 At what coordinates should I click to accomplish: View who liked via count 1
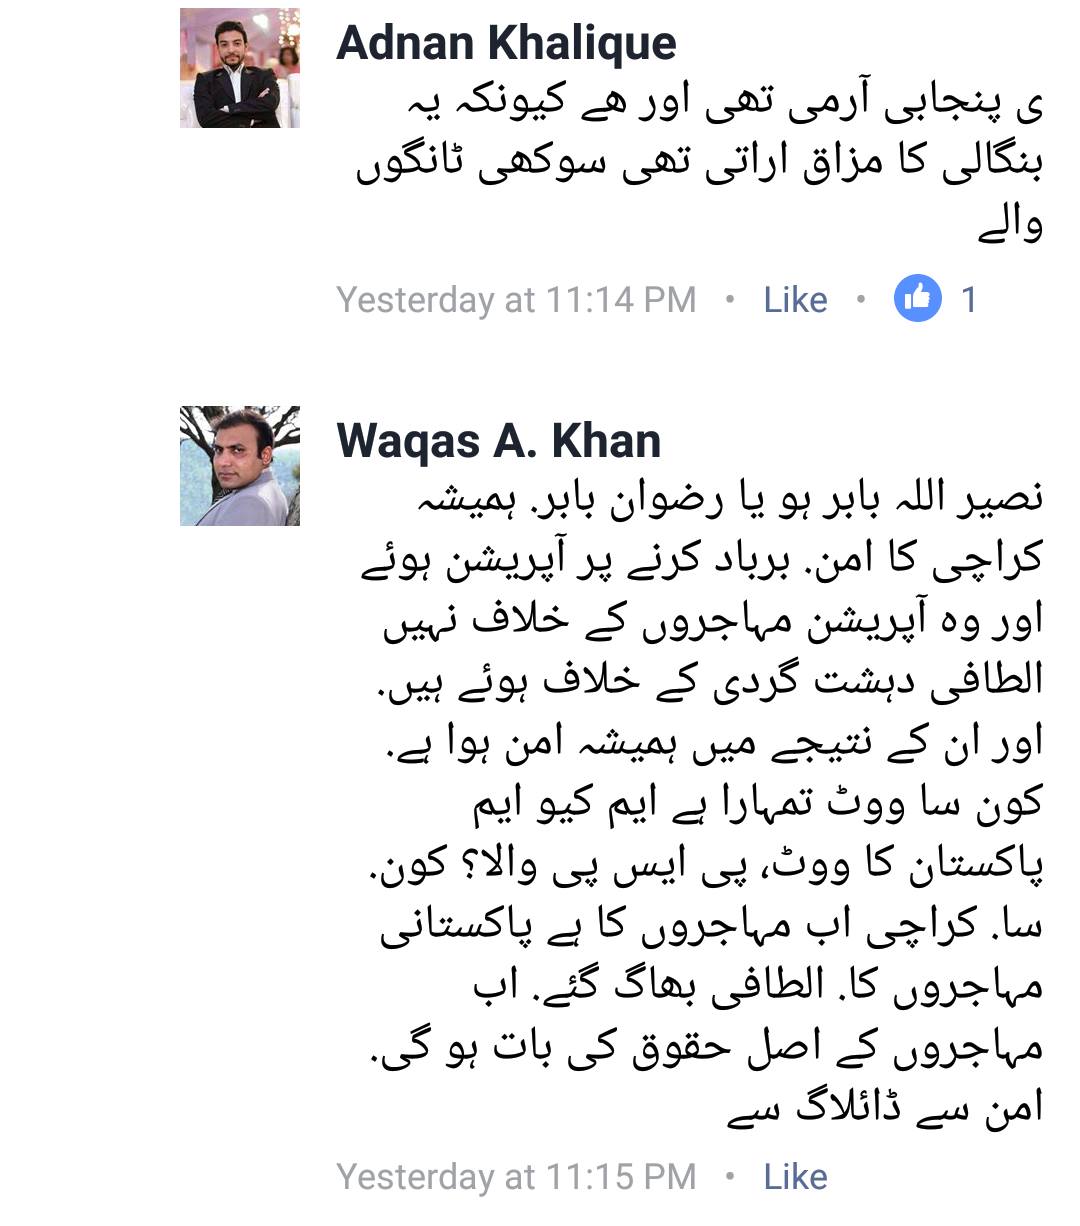point(968,299)
